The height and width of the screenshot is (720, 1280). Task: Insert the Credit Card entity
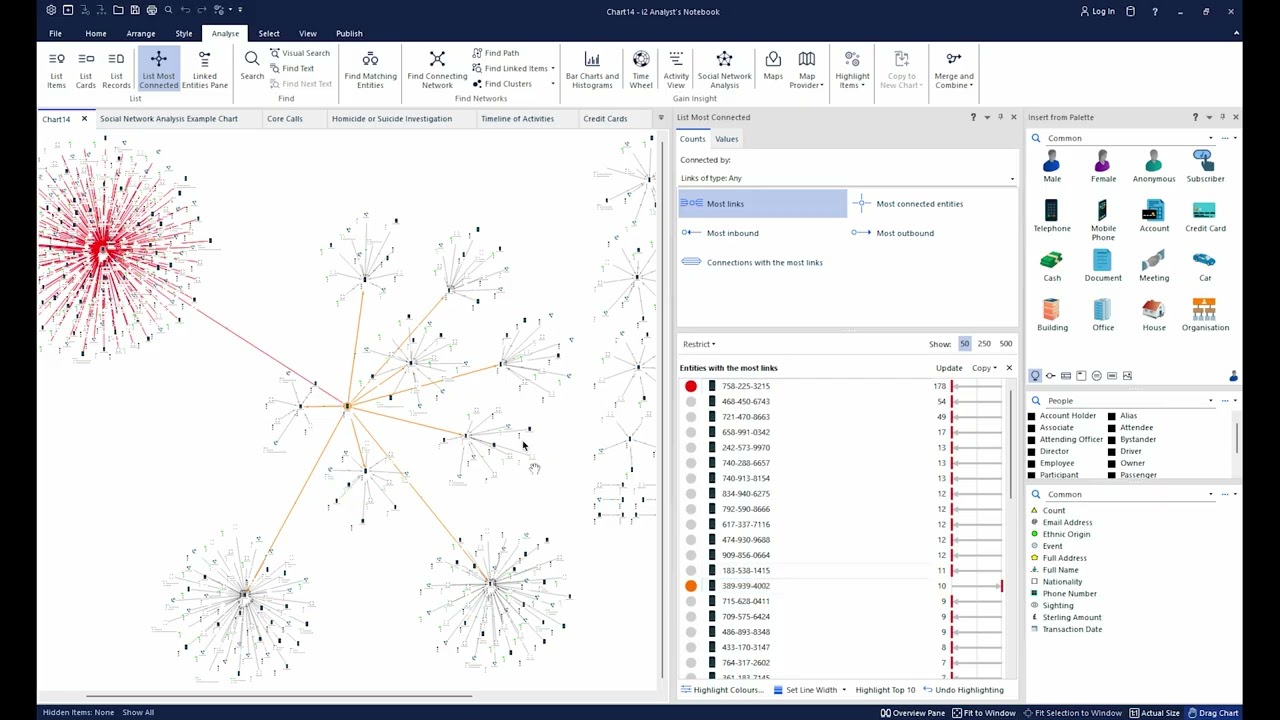point(1205,216)
